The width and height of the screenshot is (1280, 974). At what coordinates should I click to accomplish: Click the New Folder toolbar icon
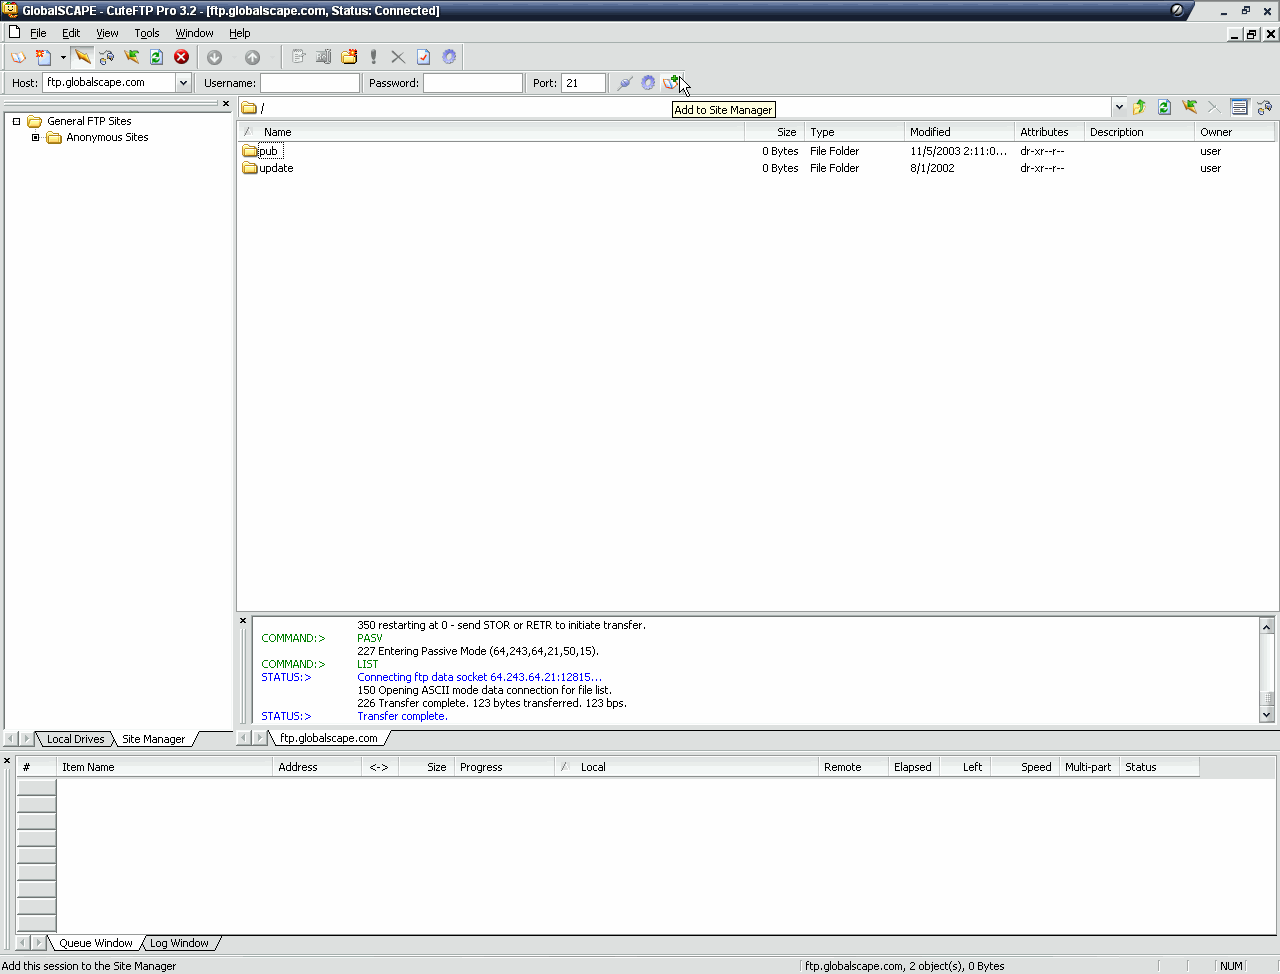(349, 57)
